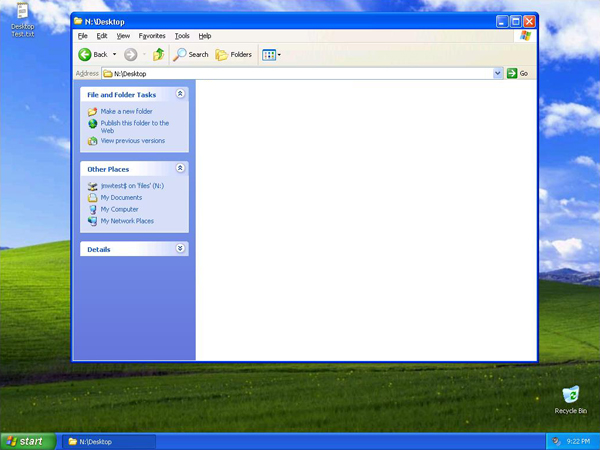Close the N:\Desktop window
This screenshot has height=450, width=600.
[529, 22]
